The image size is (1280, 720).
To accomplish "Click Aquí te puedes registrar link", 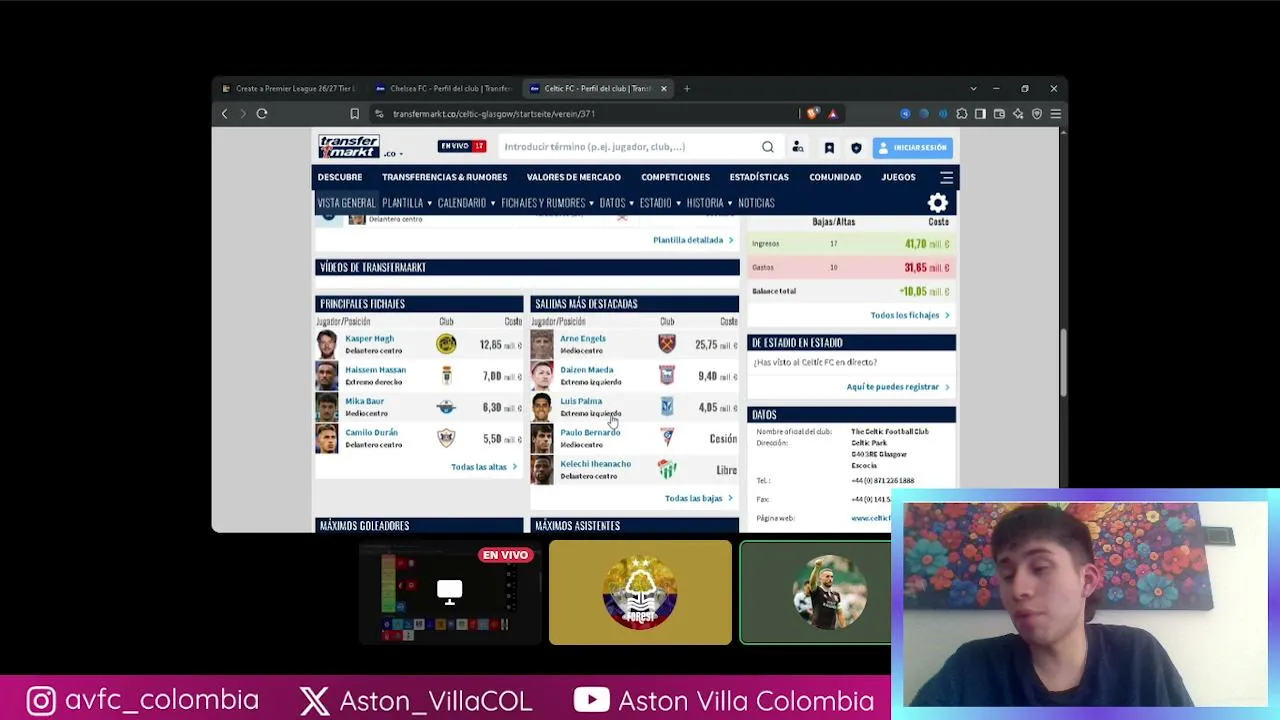I will pos(897,387).
